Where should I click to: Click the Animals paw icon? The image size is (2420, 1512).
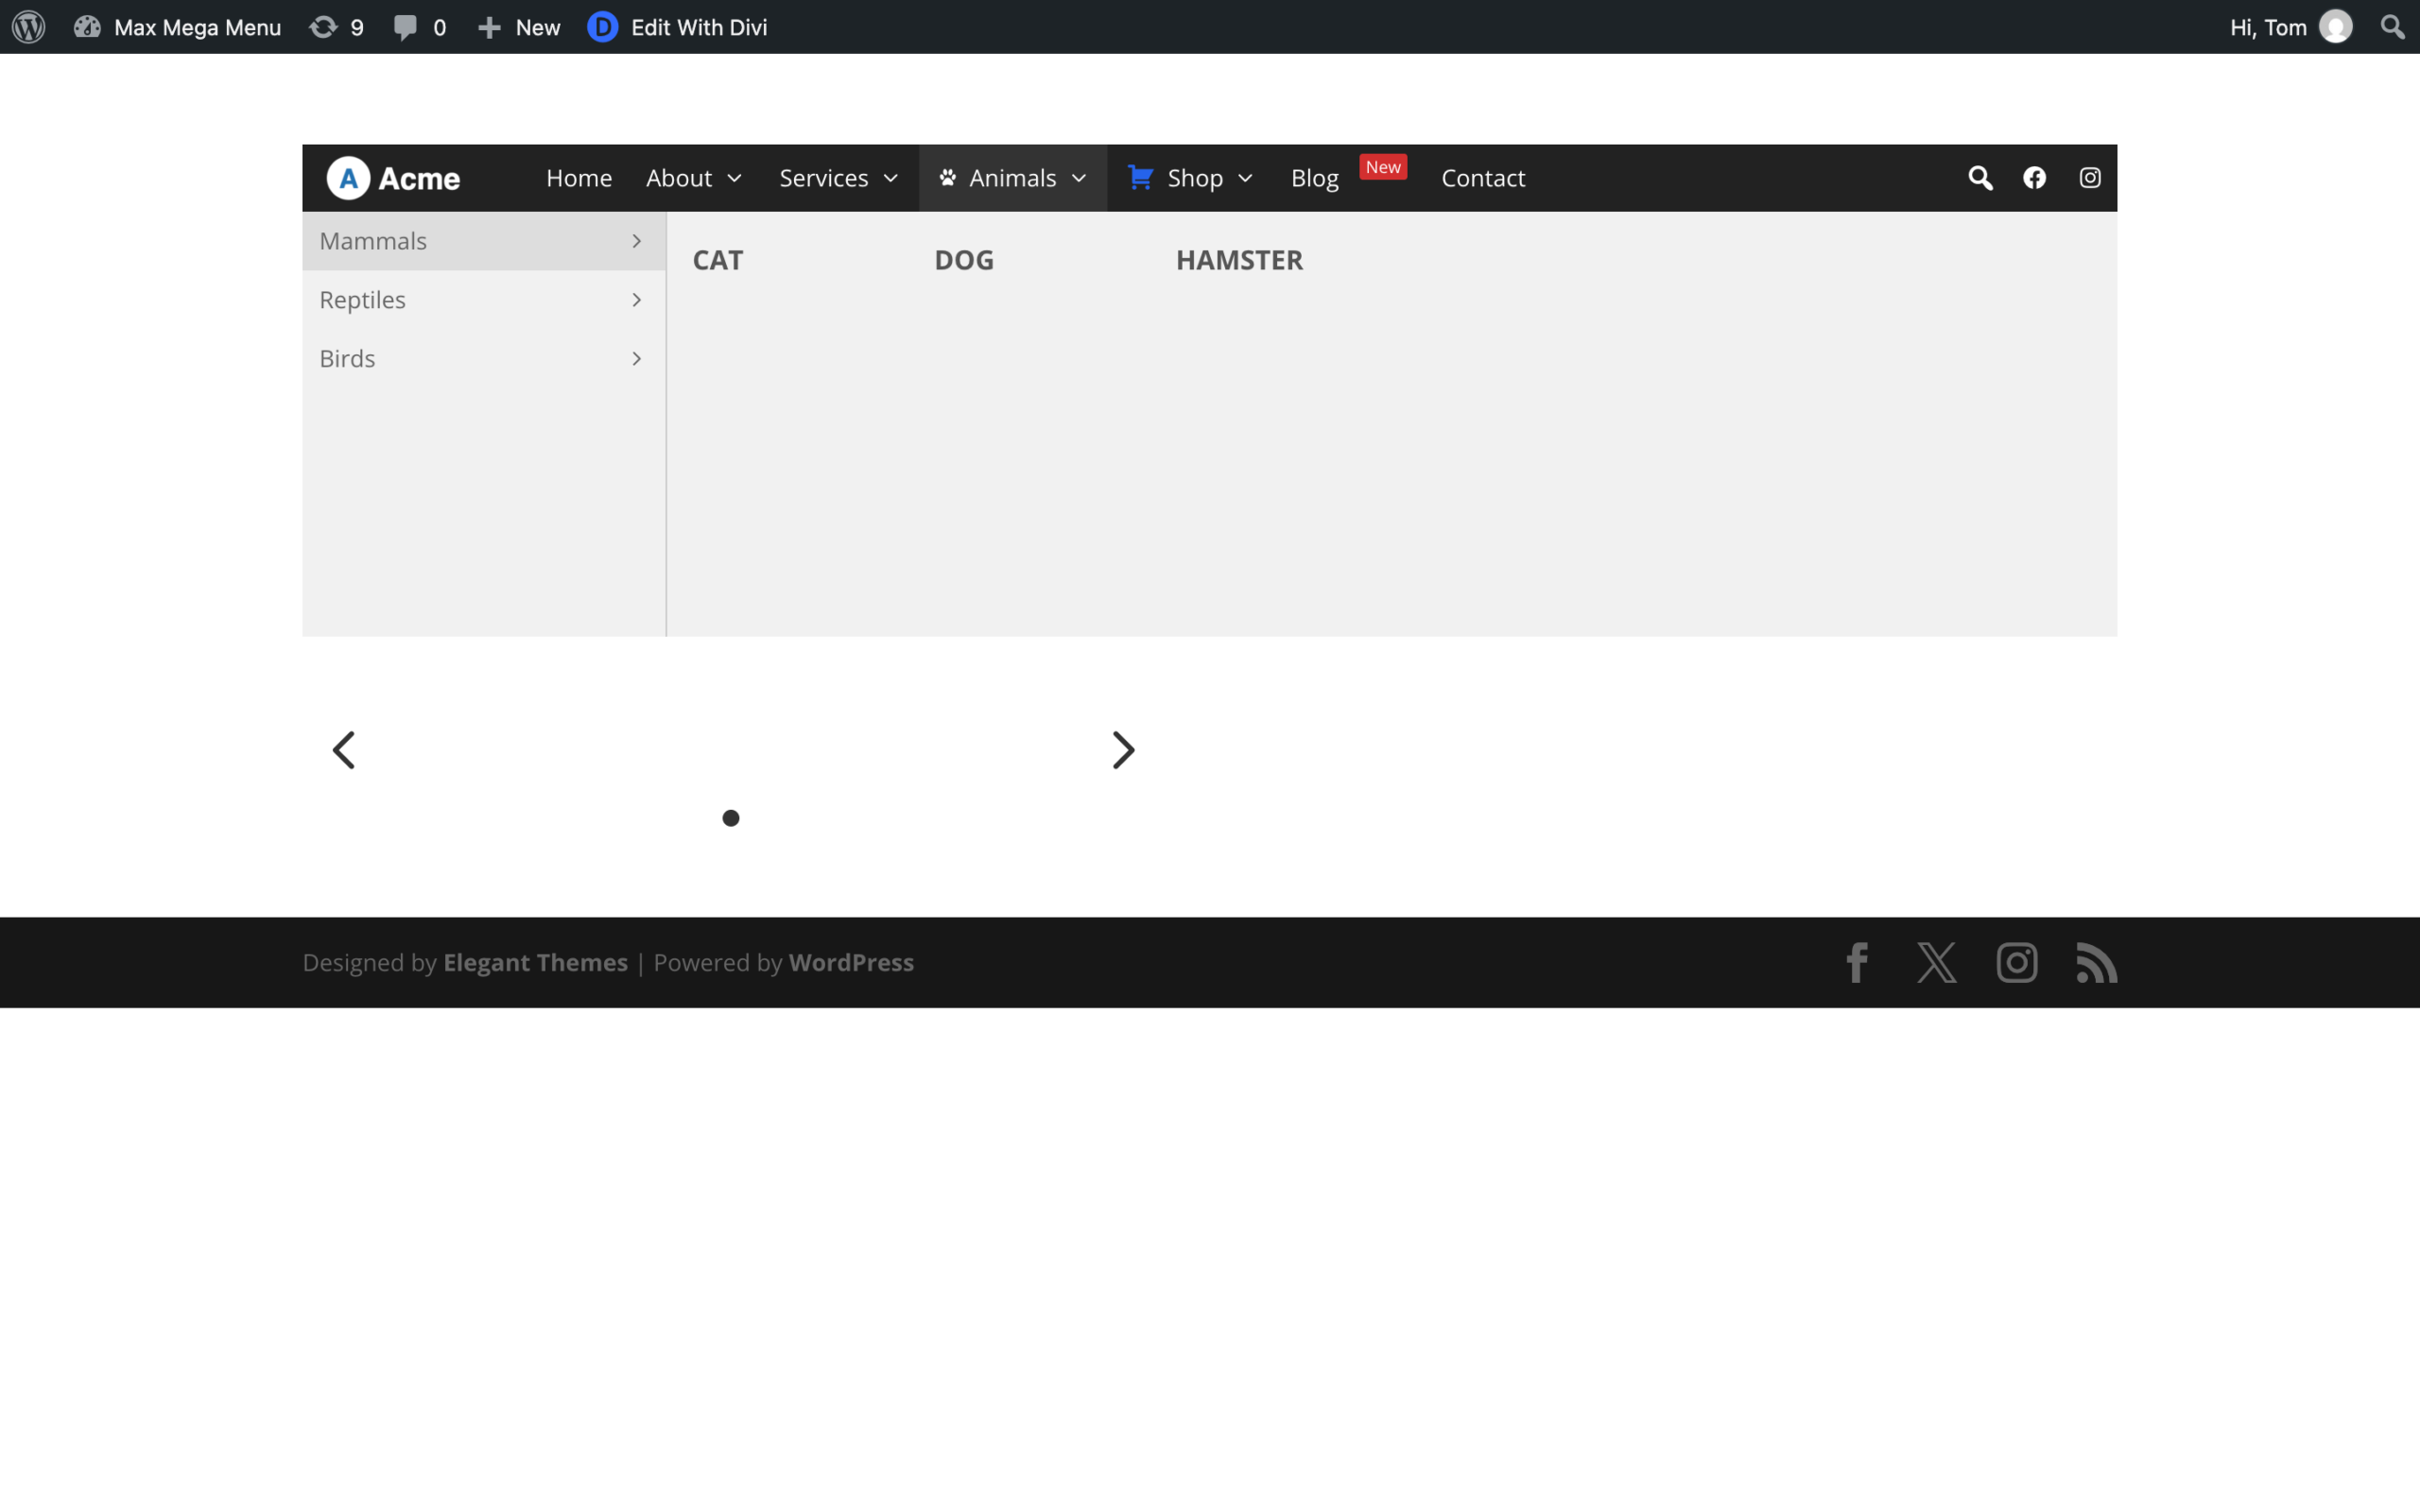[x=947, y=178]
